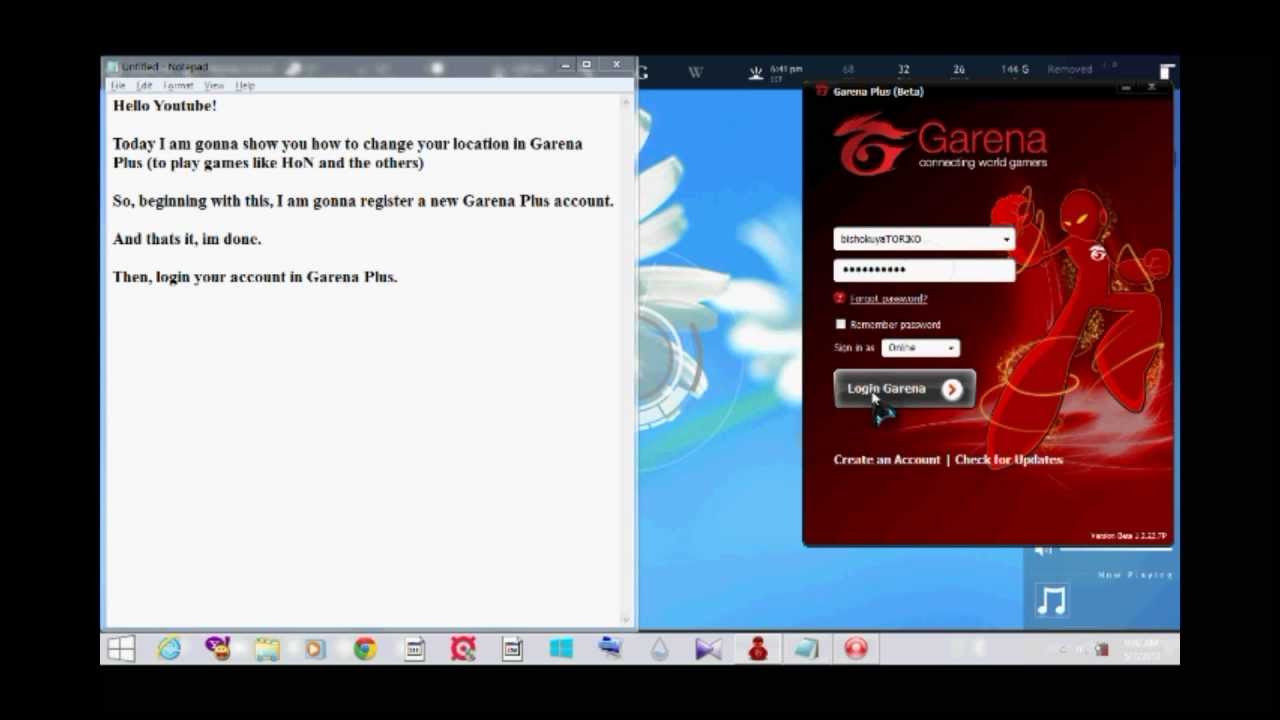Click the Notepad vertical scrollbar up arrow
1280x720 pixels.
click(628, 100)
